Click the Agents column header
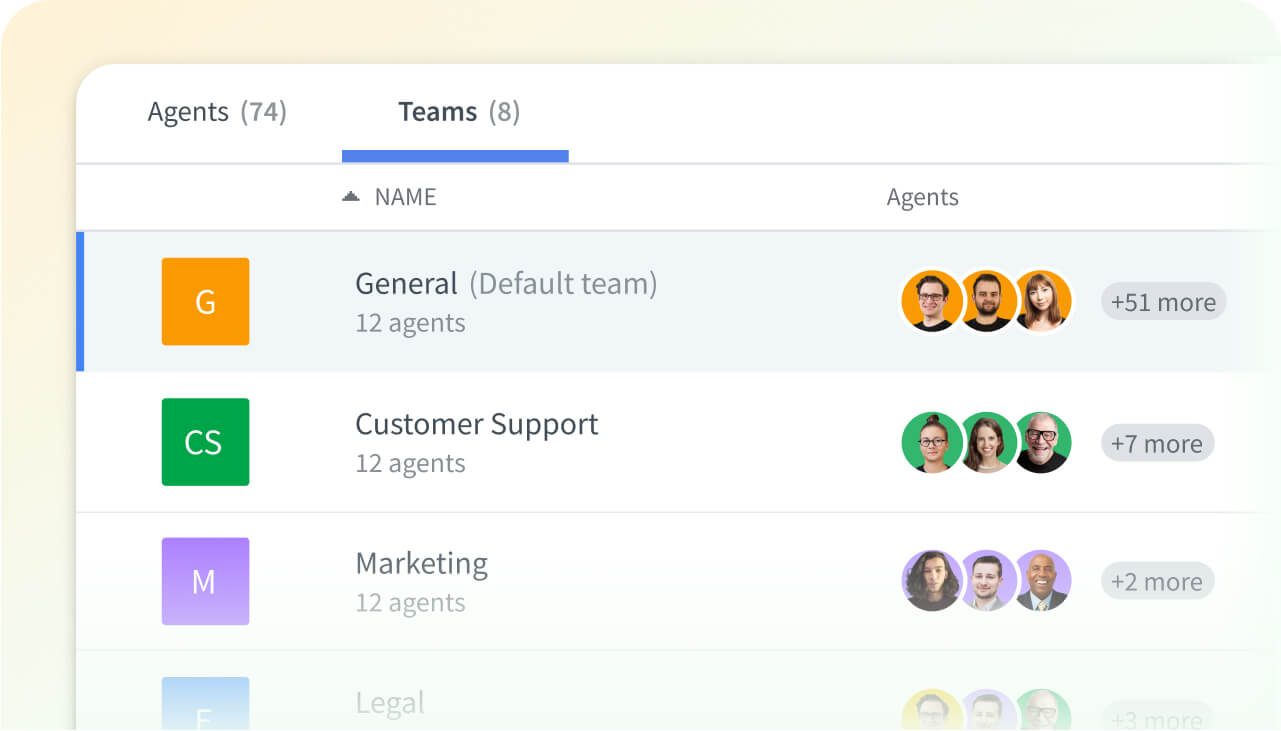 (922, 197)
